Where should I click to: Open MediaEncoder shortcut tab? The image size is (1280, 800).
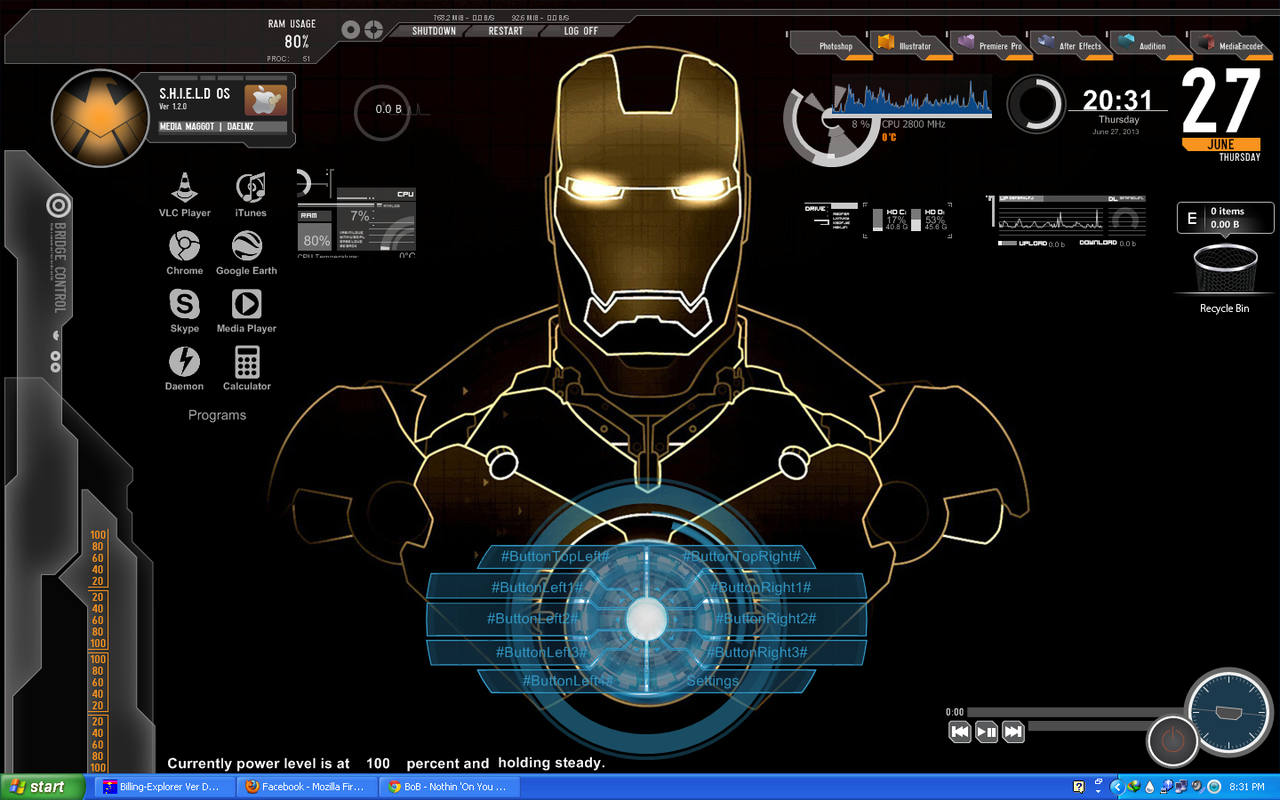1233,45
